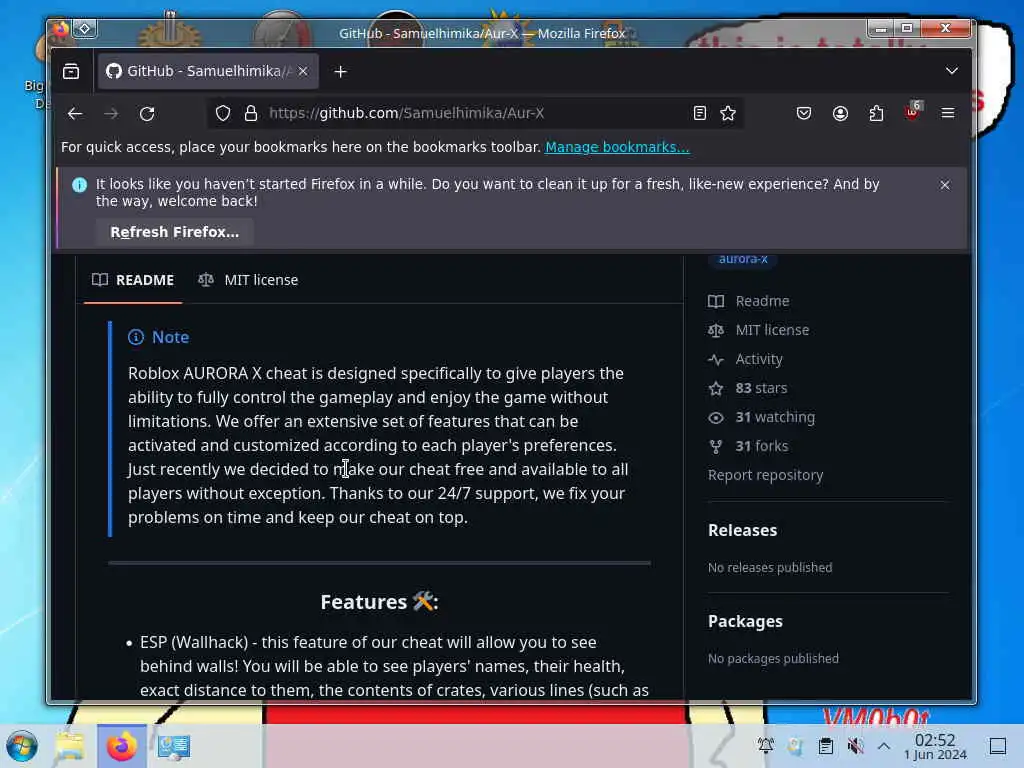Click the address bar URL field
The width and height of the screenshot is (1024, 768).
point(477,113)
